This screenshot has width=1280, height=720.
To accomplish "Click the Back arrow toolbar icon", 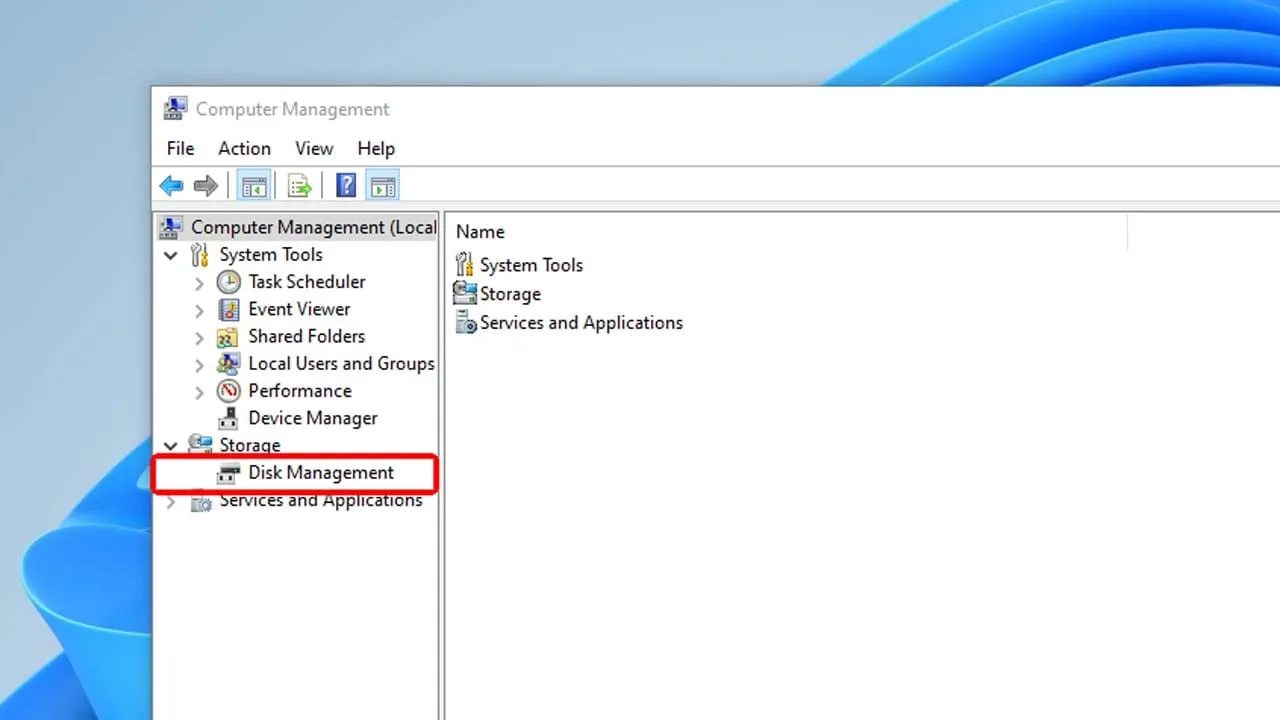I will coord(172,185).
